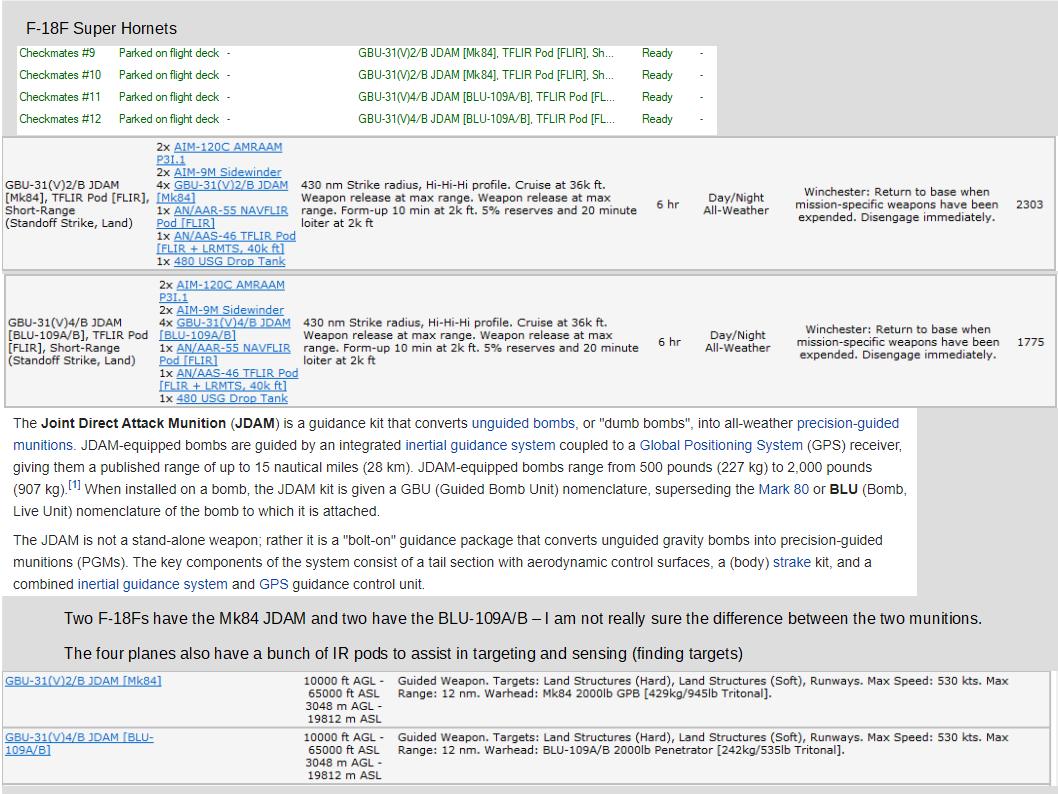Screen dimensions: 1058x794
Task: Select the Checkmates #12 aircraft row
Action: [366, 119]
